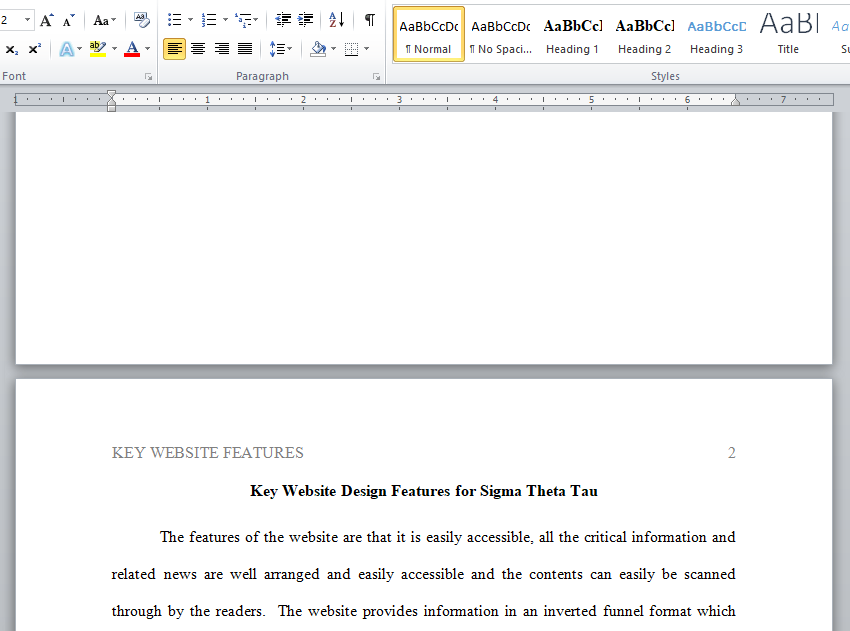Viewport: 850px width, 631px height.
Task: Open the Bullets library dropdown arrow
Action: pyautogui.click(x=190, y=21)
